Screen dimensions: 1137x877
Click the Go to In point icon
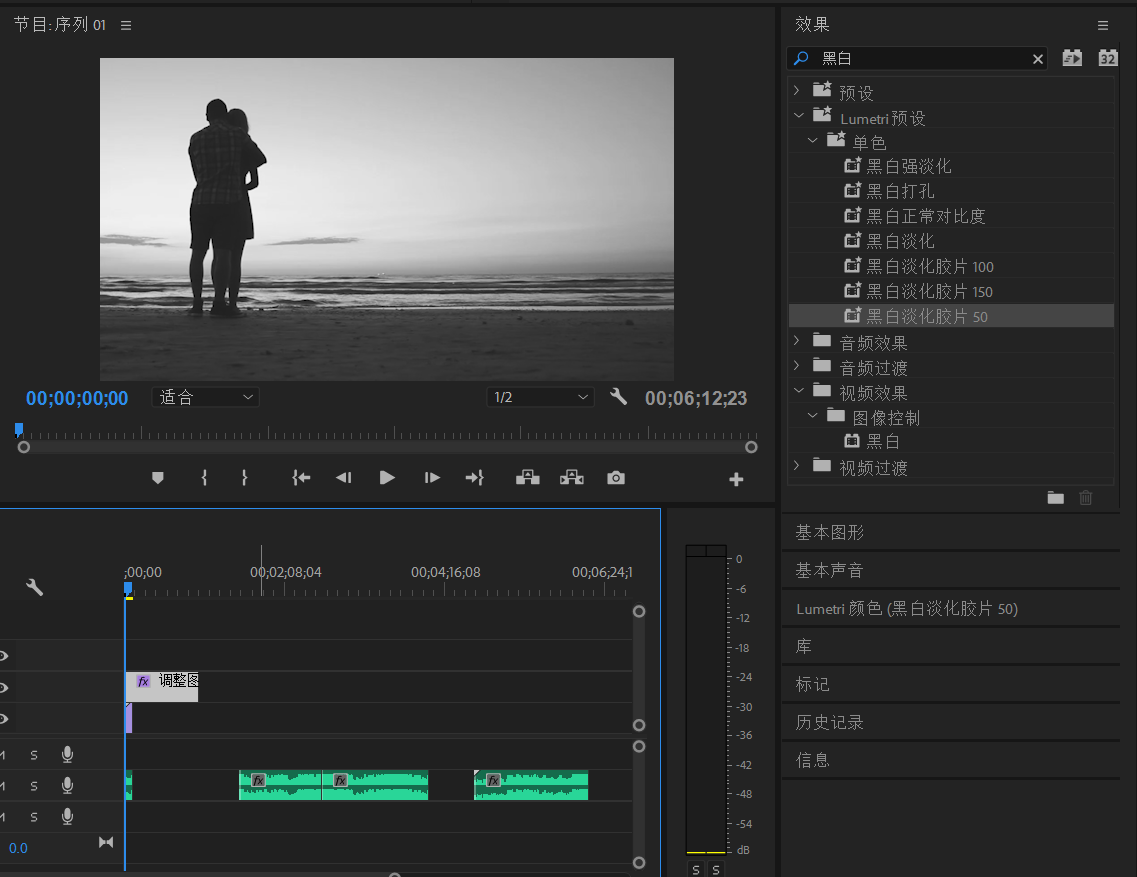301,478
